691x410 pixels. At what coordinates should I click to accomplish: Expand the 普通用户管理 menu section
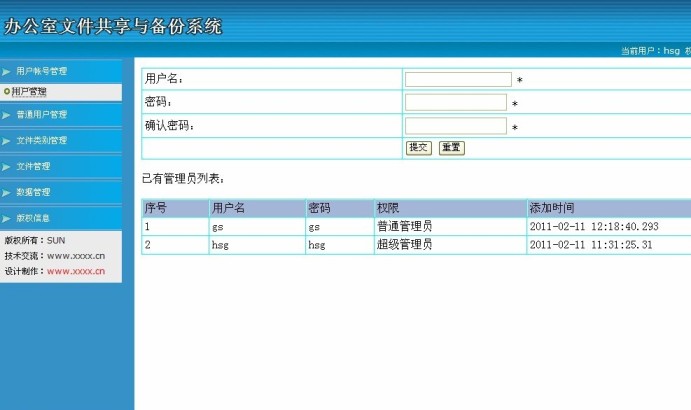[42, 115]
